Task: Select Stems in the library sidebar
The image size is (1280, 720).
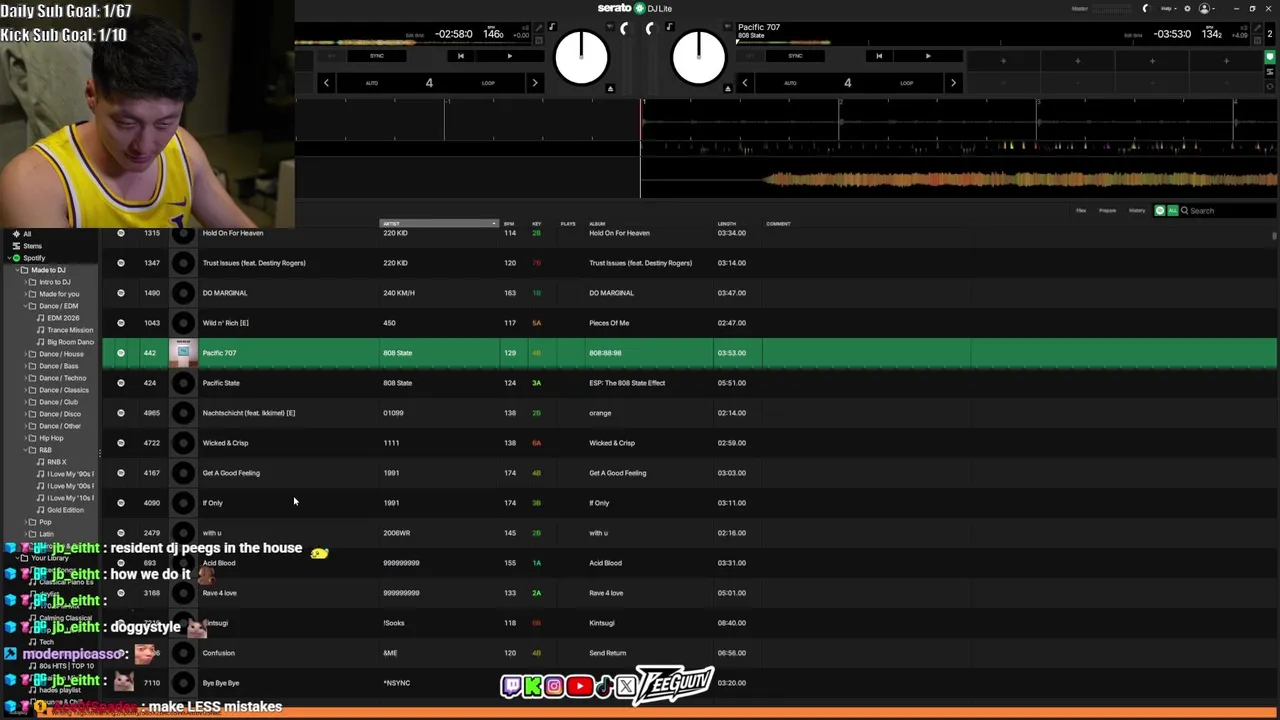Action: 33,246
